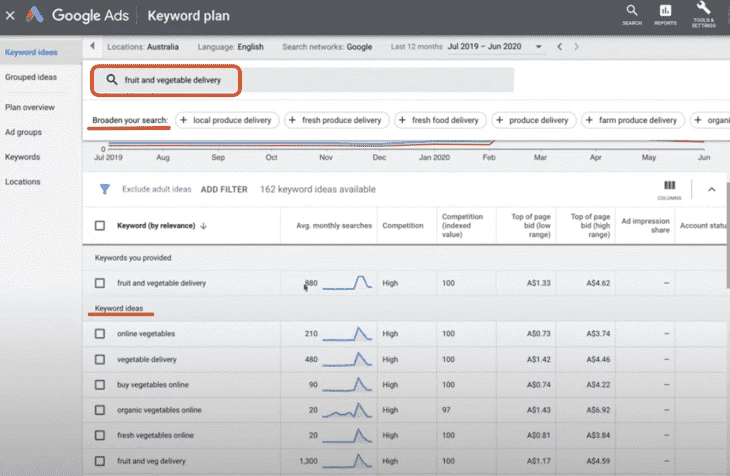Click trend sparkline for 'organic vegetables online'
This screenshot has width=730, height=476.
pyautogui.click(x=347, y=409)
